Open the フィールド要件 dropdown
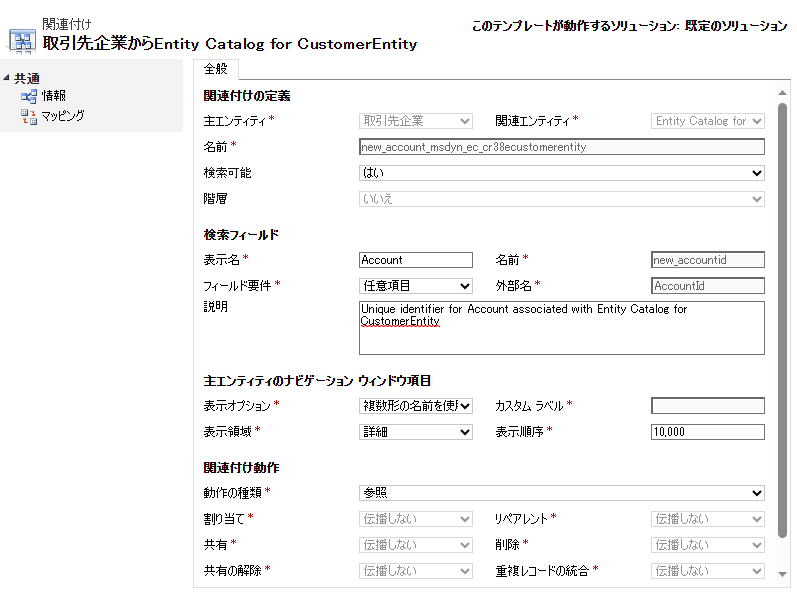Image resolution: width=797 pixels, height=602 pixels. pyautogui.click(x=416, y=286)
